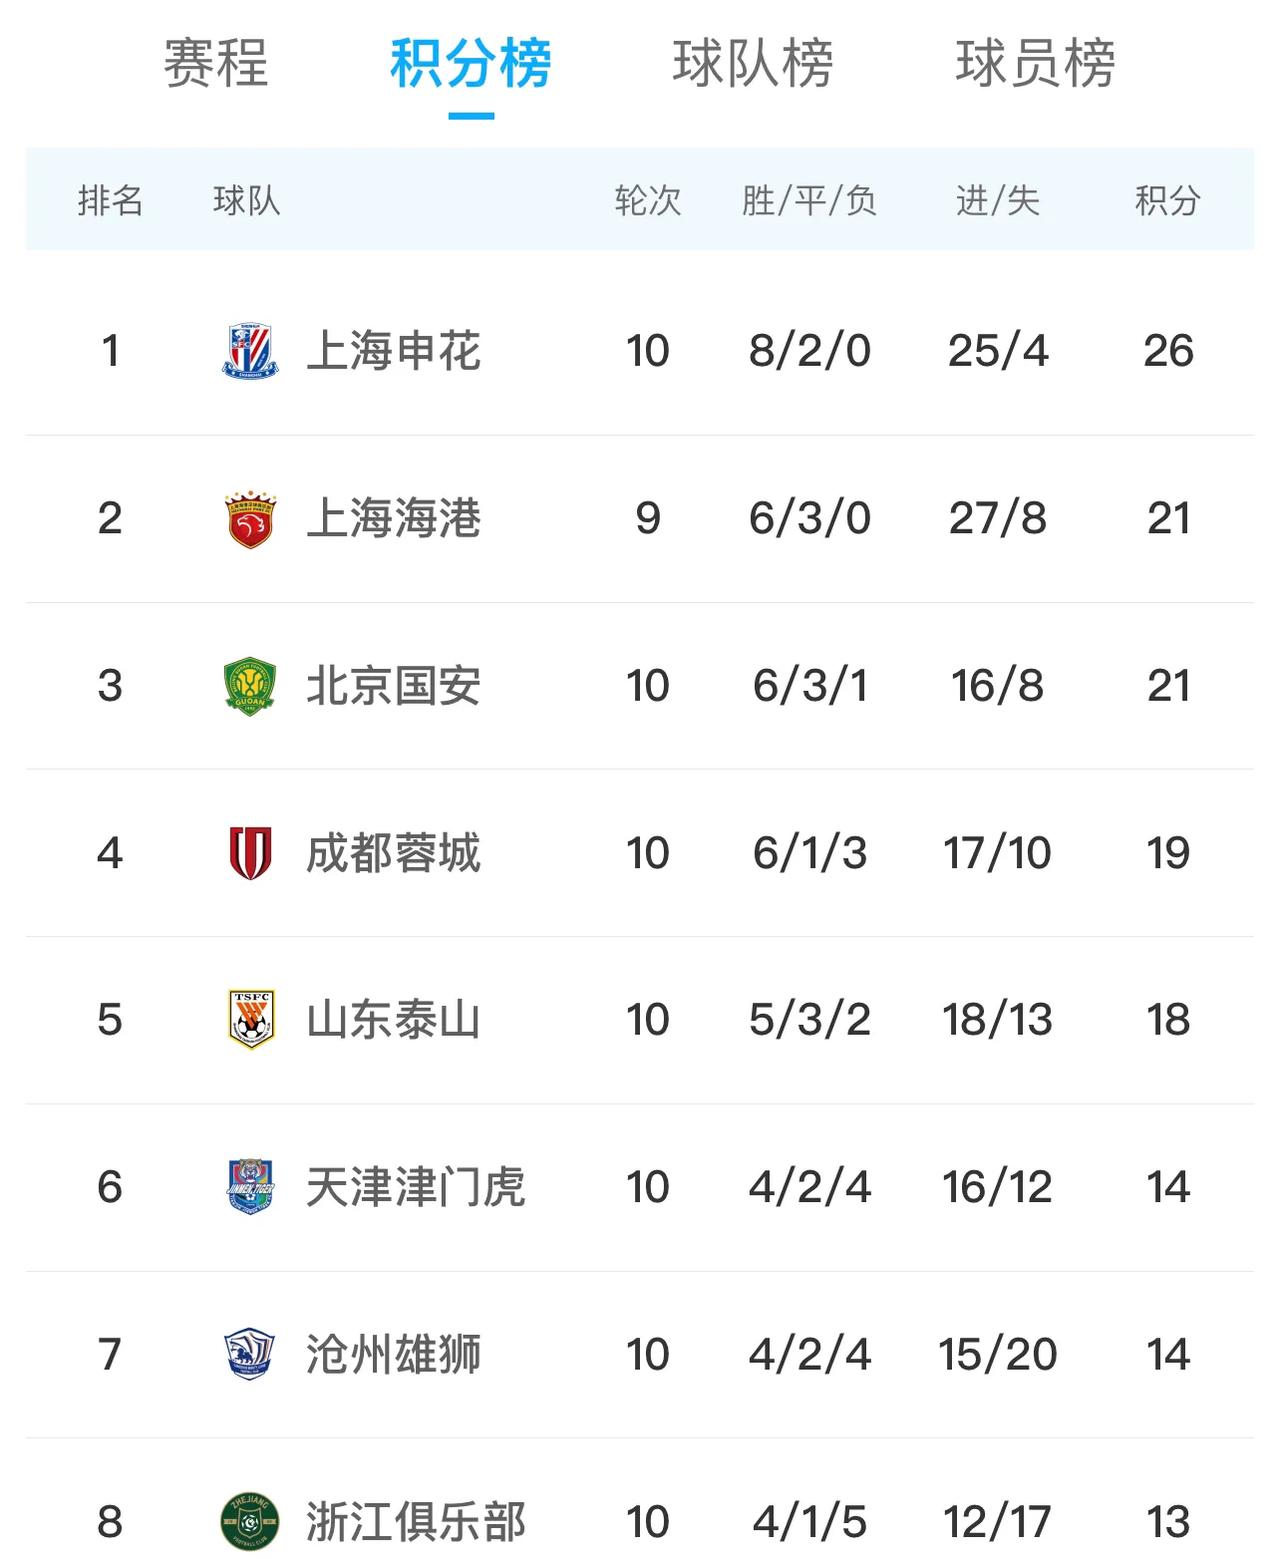Switch to the 球队榜 tab
This screenshot has height=1559, width=1280.
pos(752,63)
